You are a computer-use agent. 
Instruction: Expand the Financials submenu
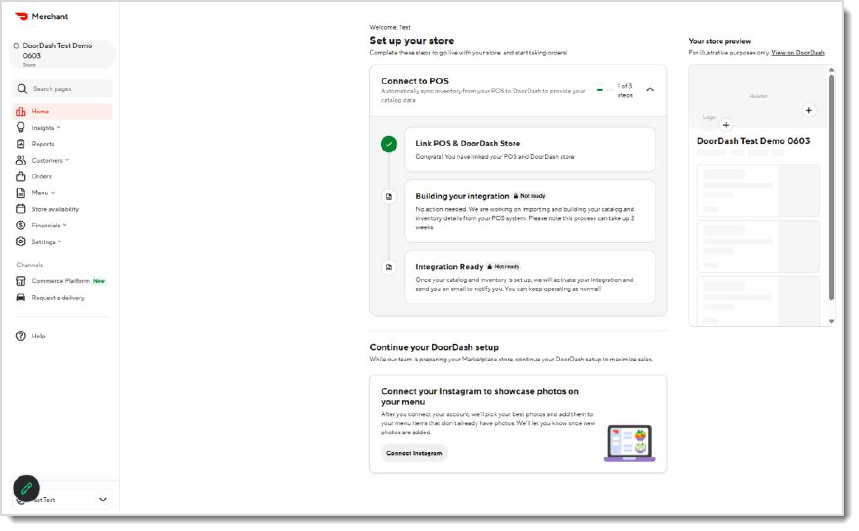coord(65,225)
